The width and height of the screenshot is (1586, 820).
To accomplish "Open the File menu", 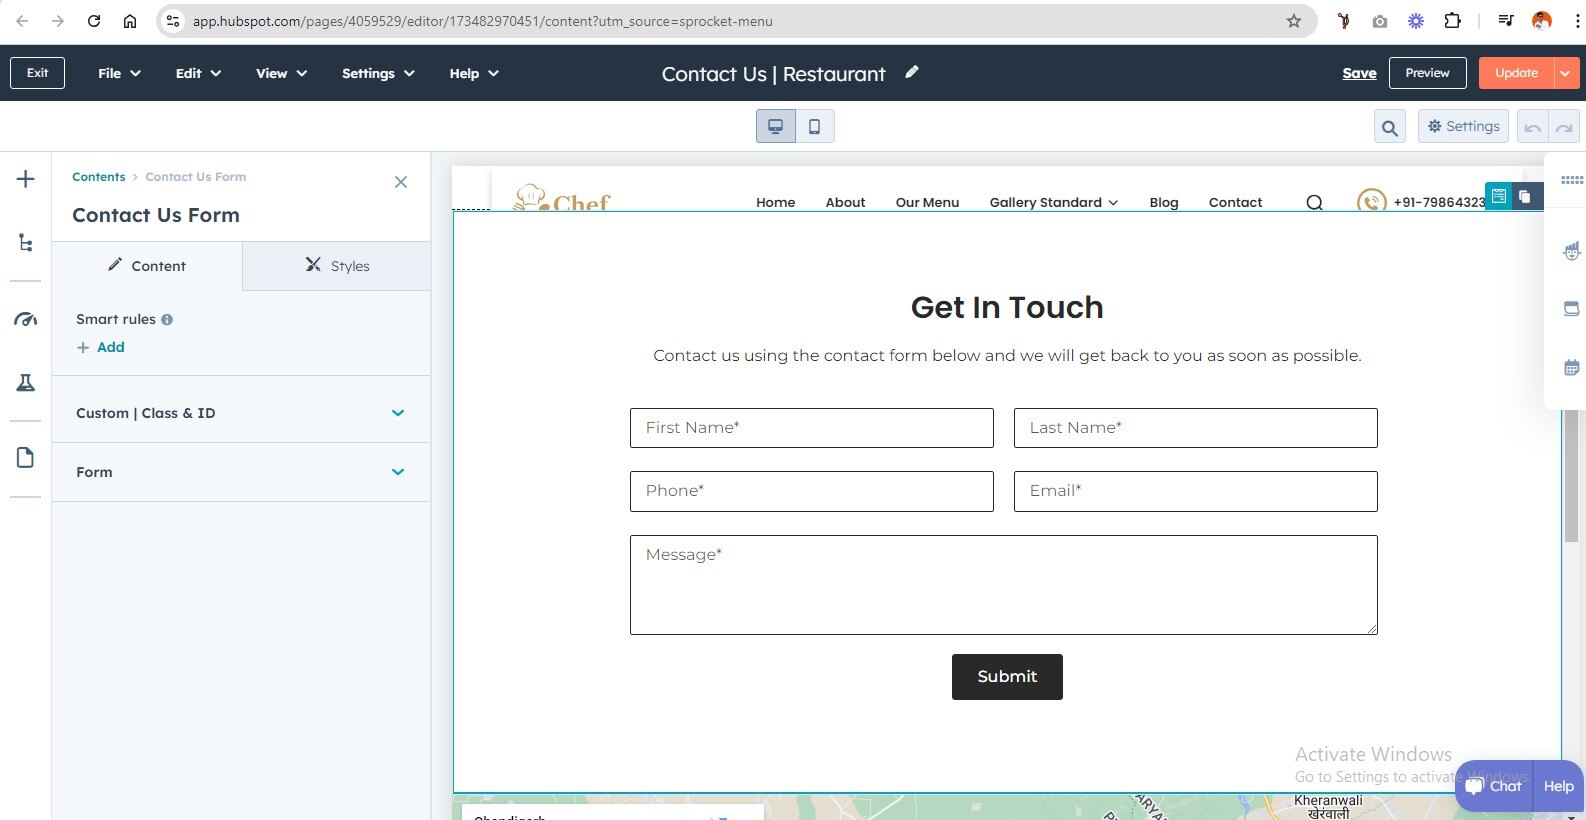I will pyautogui.click(x=119, y=73).
